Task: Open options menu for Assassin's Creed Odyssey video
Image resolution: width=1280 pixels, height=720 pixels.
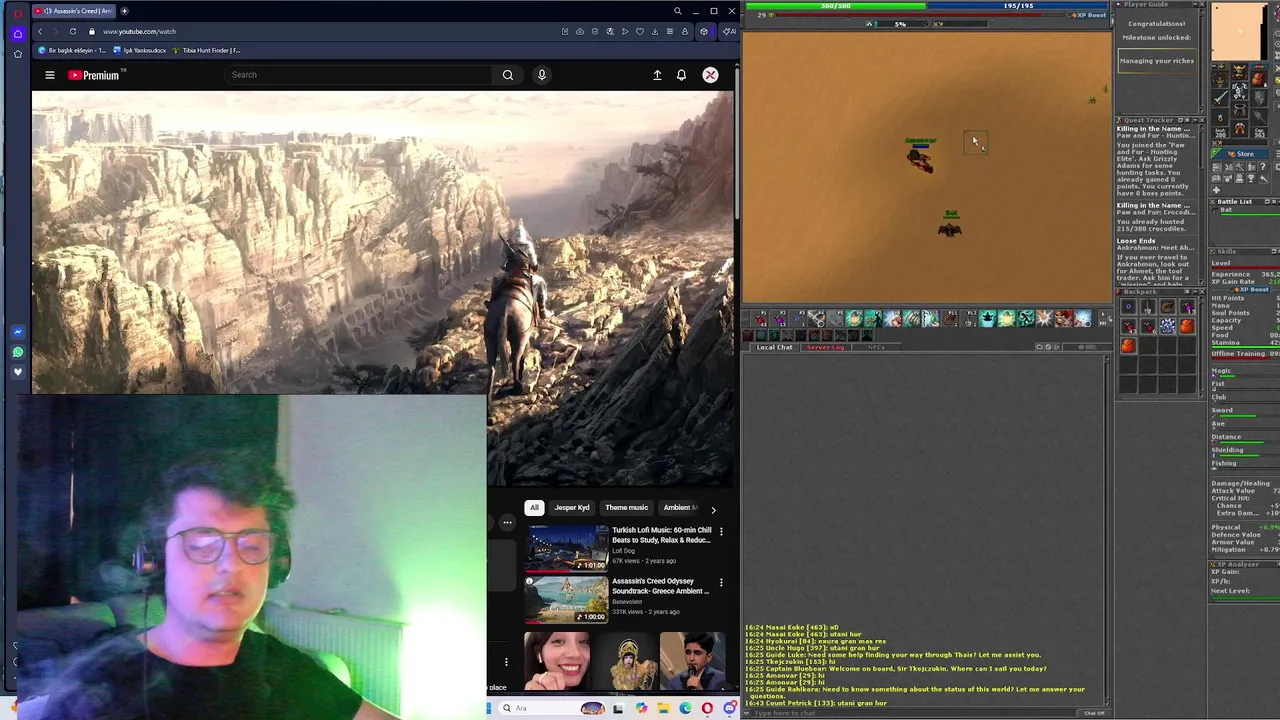Action: pyautogui.click(x=721, y=582)
